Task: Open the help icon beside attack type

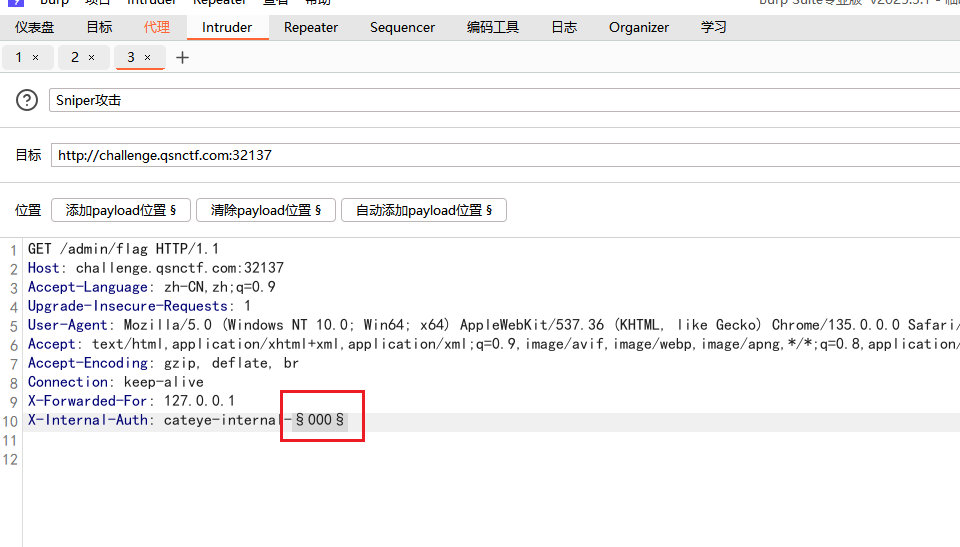Action: click(27, 100)
